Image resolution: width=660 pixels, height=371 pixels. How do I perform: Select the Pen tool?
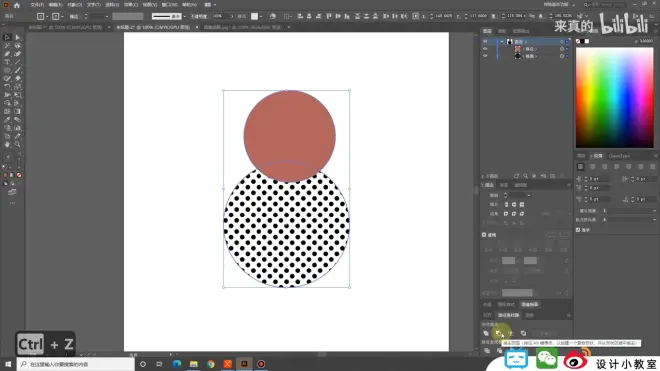tap(7, 54)
